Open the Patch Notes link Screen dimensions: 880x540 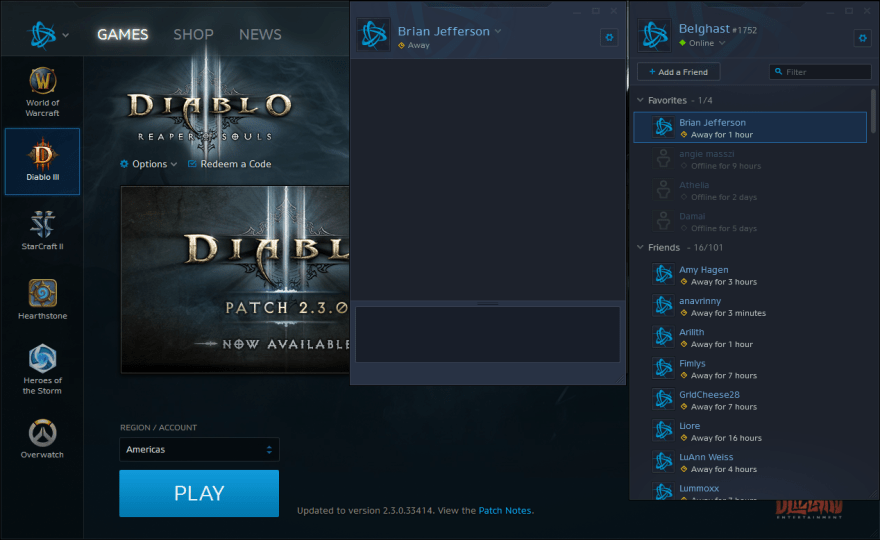click(x=505, y=511)
